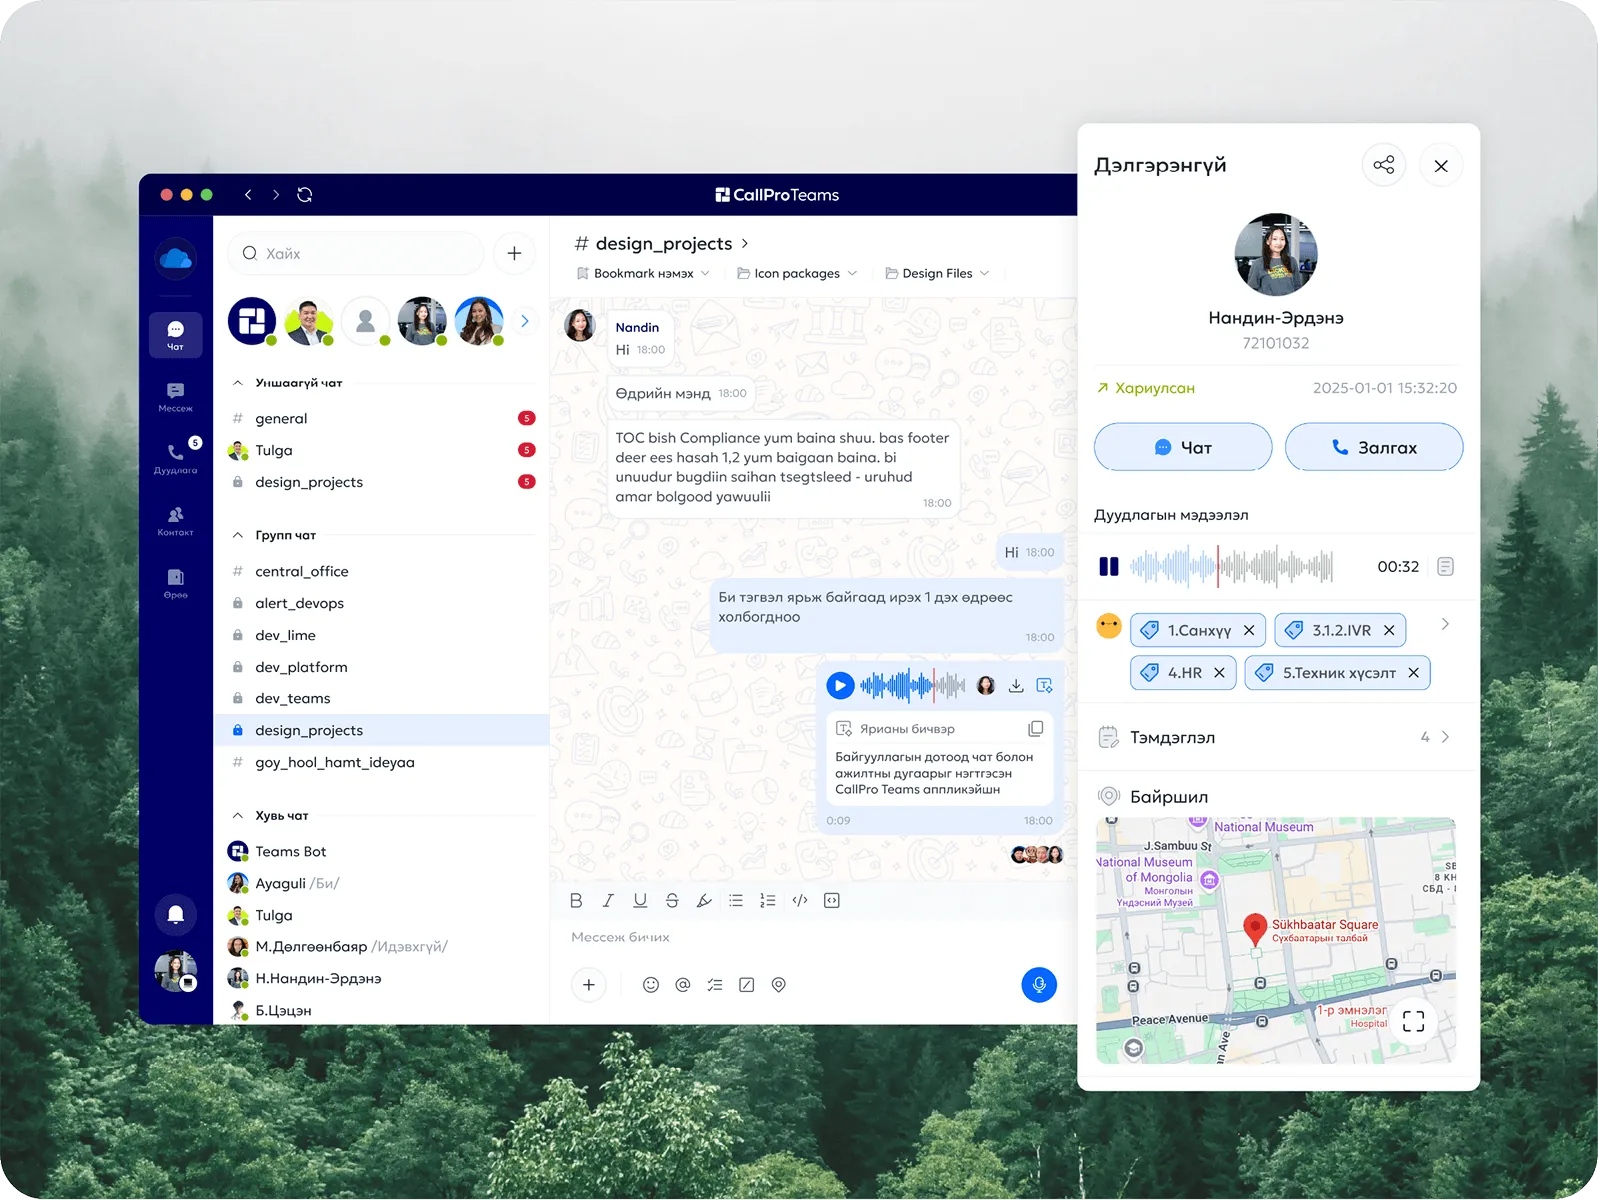
Task: Download the voice message audio
Action: tap(1016, 686)
